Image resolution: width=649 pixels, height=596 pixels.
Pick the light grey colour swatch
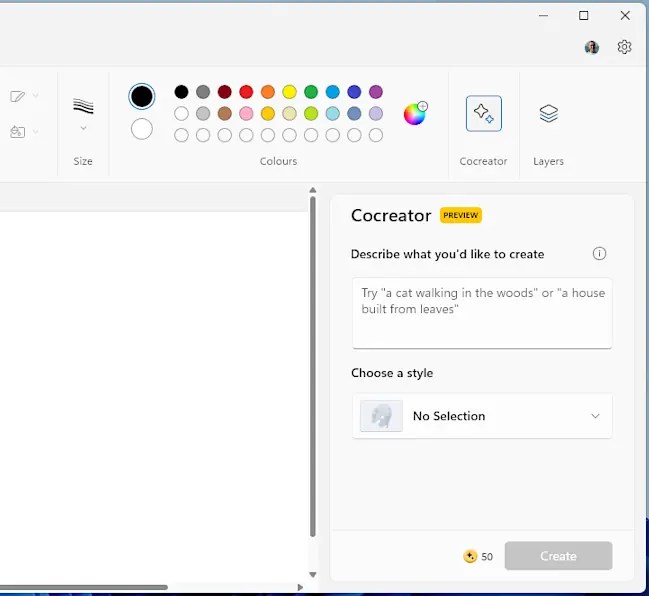click(x=203, y=113)
